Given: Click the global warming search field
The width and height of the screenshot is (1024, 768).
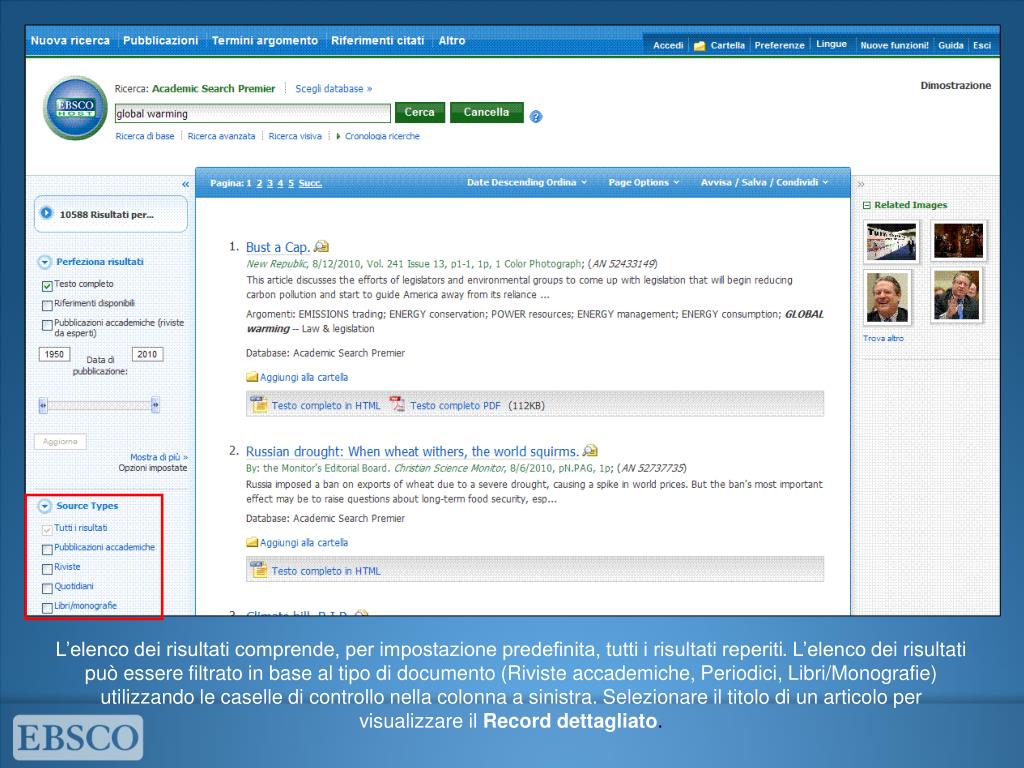Looking at the screenshot, I should [253, 114].
